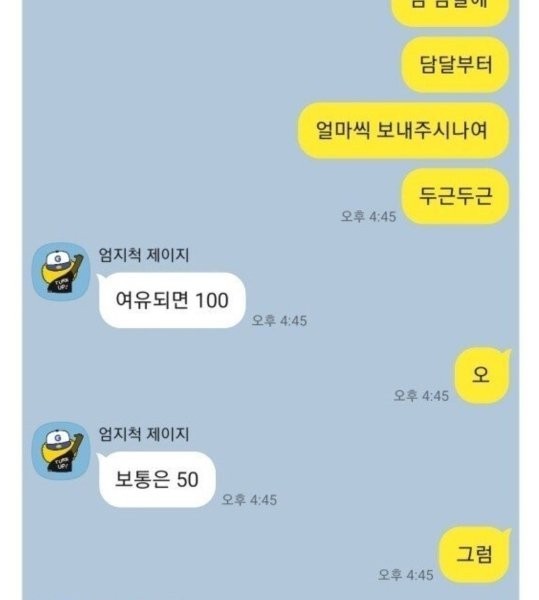Click timestamp 오후 4:45 beside the 그럼 bubble
The image size is (539, 600).
tap(406, 575)
